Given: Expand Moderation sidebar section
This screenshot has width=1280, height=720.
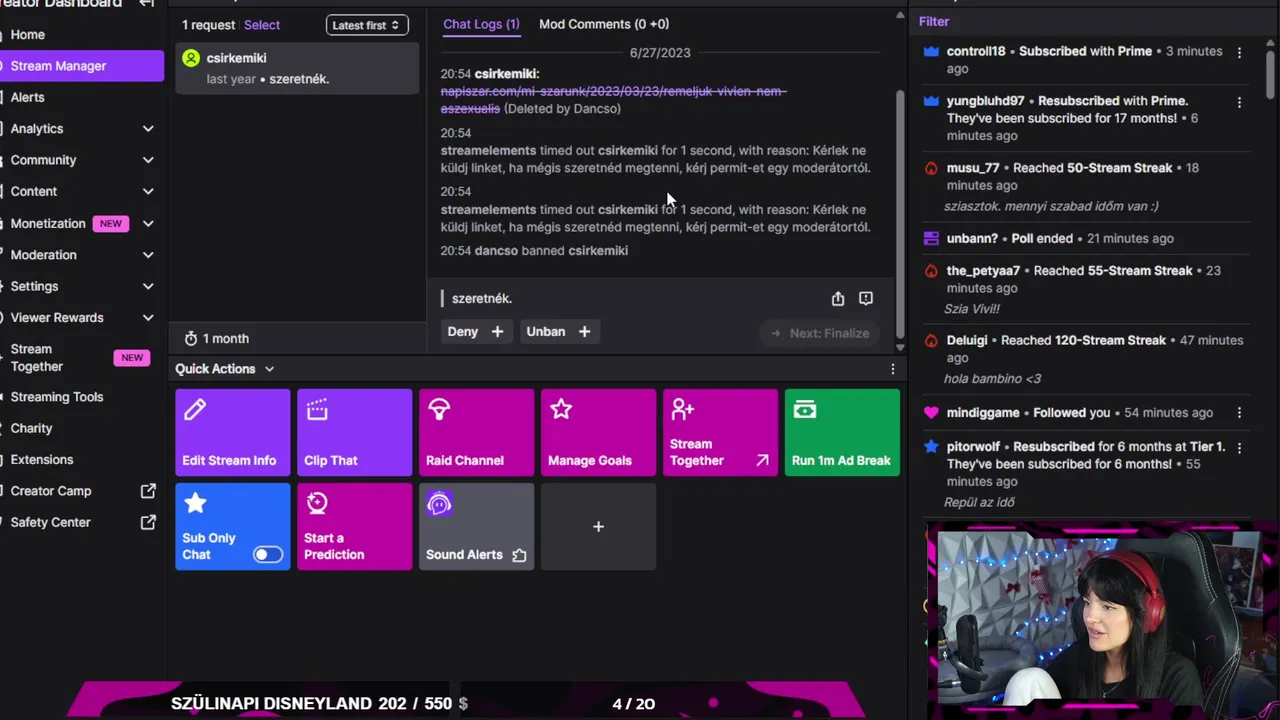Looking at the screenshot, I should [x=148, y=255].
